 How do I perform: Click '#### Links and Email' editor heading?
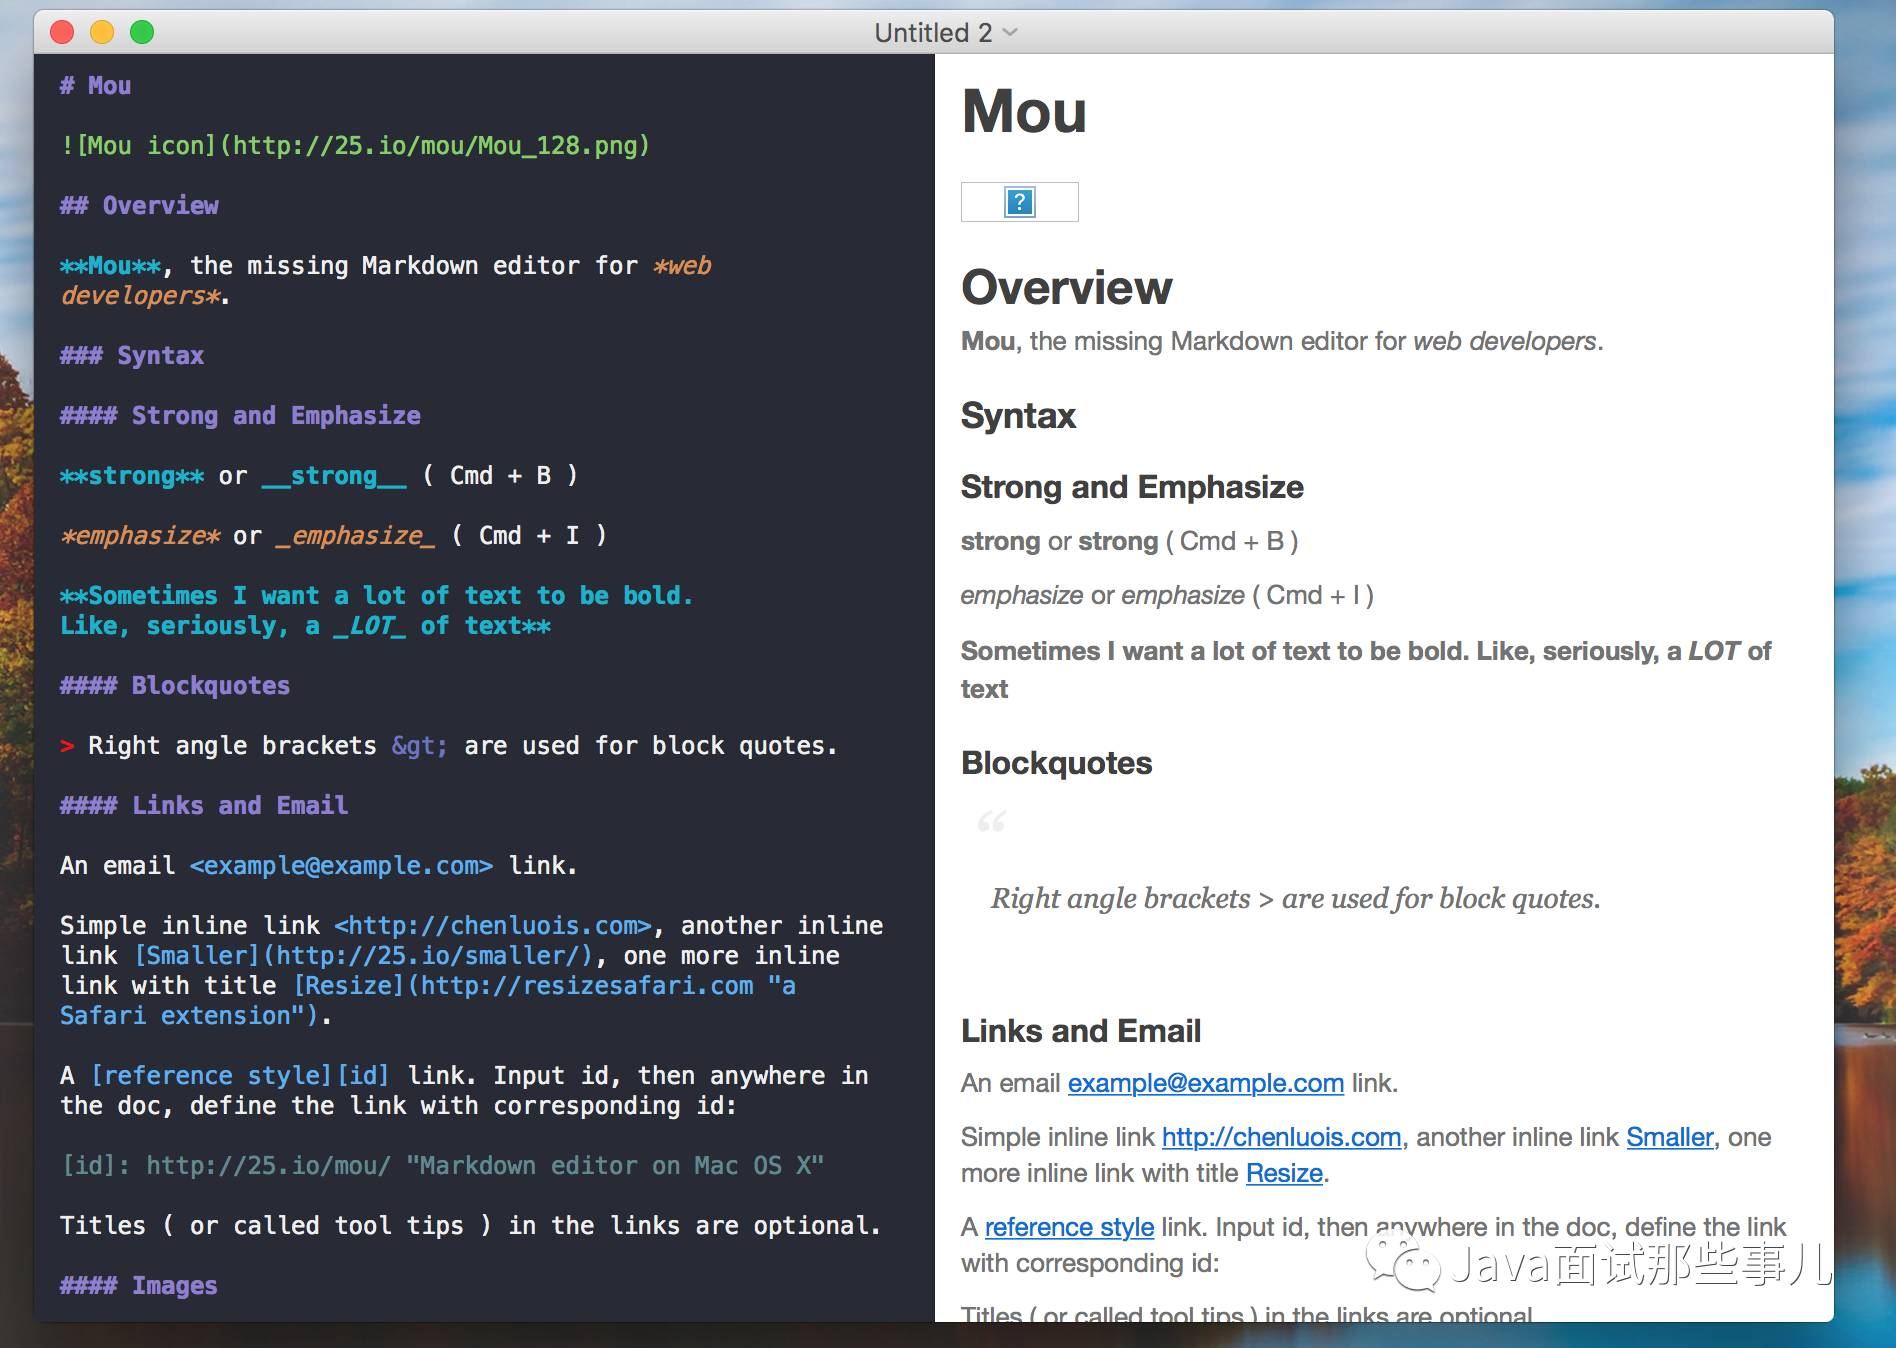[204, 806]
